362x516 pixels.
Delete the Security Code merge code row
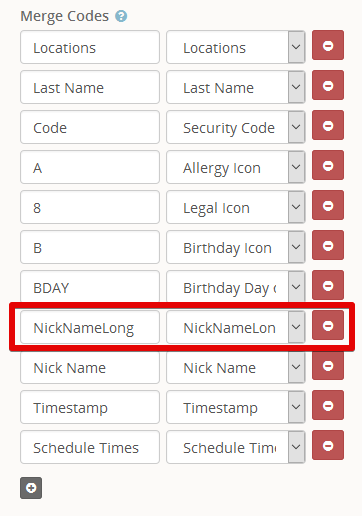(328, 125)
